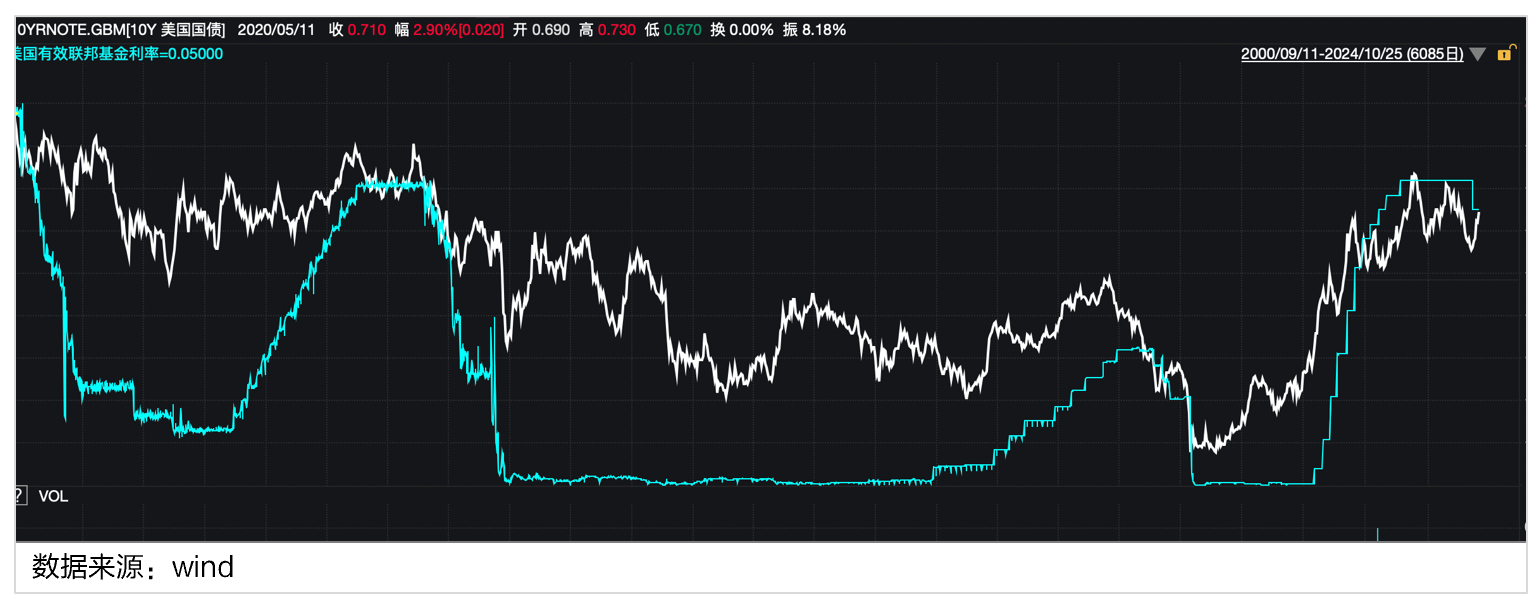Click the white line's rightmost endpoint
Screen dimensions: 1537x603
point(1478,212)
